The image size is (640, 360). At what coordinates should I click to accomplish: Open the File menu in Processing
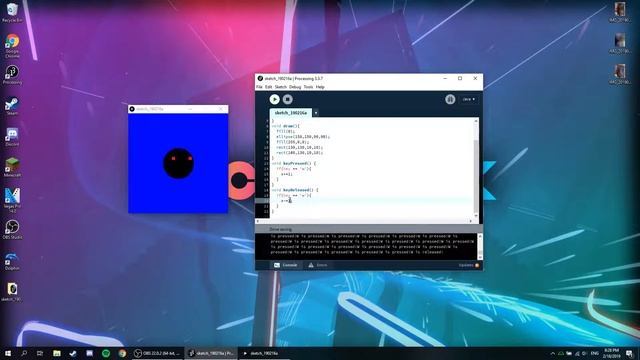coord(259,87)
